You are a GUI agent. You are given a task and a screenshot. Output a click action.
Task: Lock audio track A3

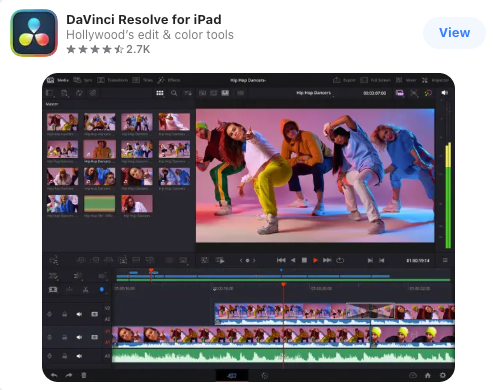coord(64,356)
